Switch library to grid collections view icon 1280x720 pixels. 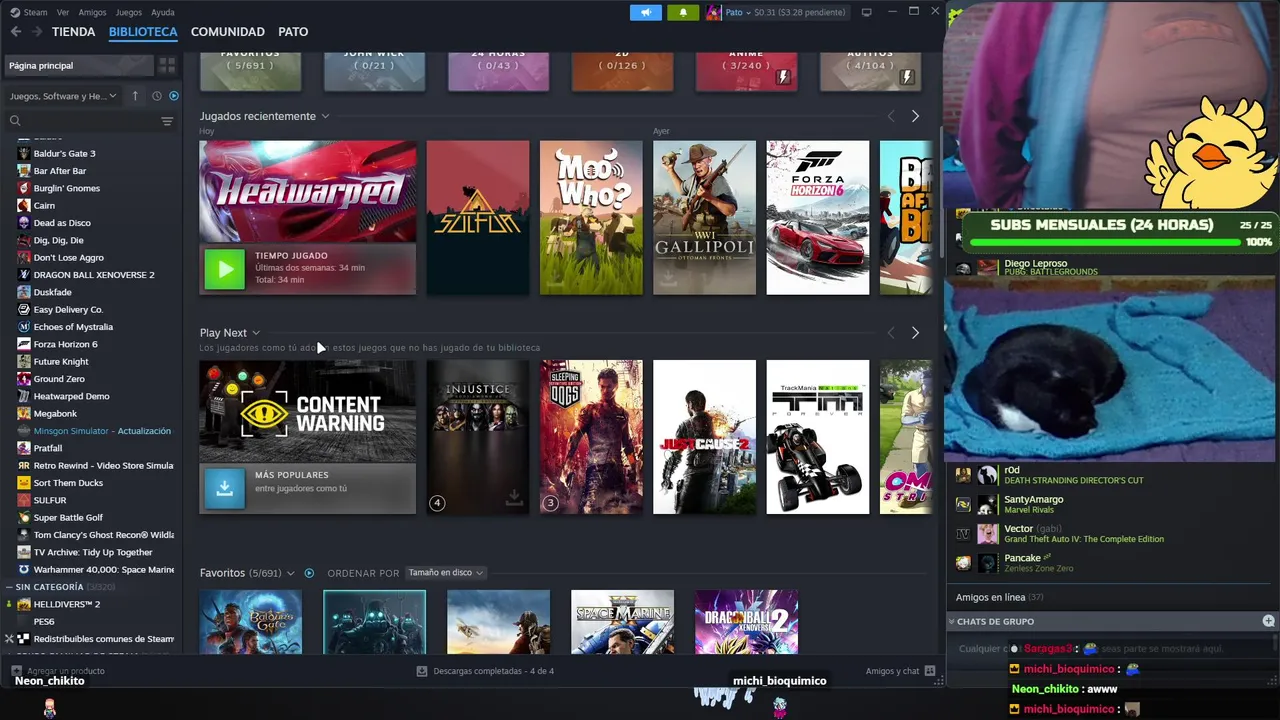[x=167, y=65]
